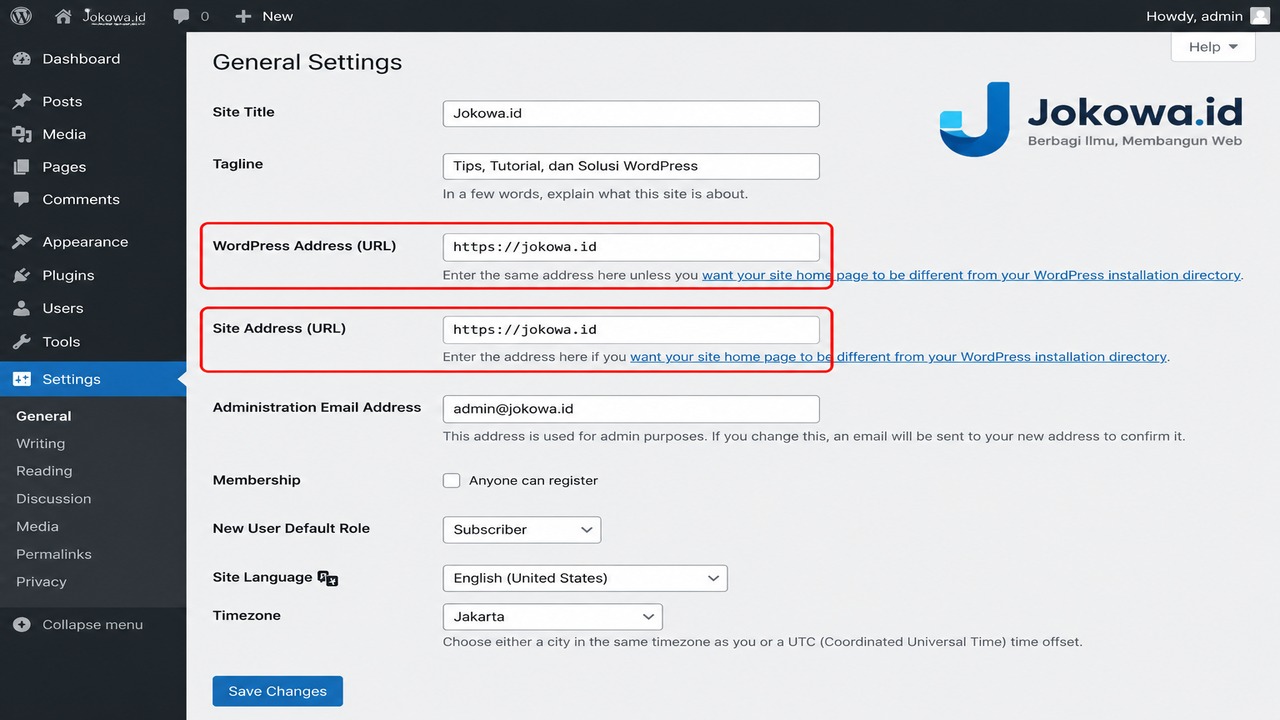Click the Posts pushpin icon

pos(21,102)
